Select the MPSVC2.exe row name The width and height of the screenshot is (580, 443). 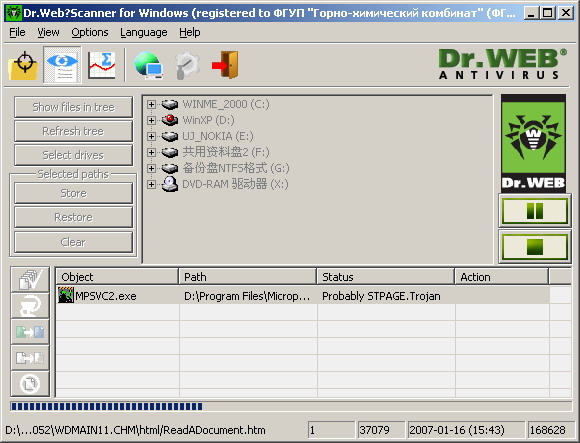click(x=106, y=296)
